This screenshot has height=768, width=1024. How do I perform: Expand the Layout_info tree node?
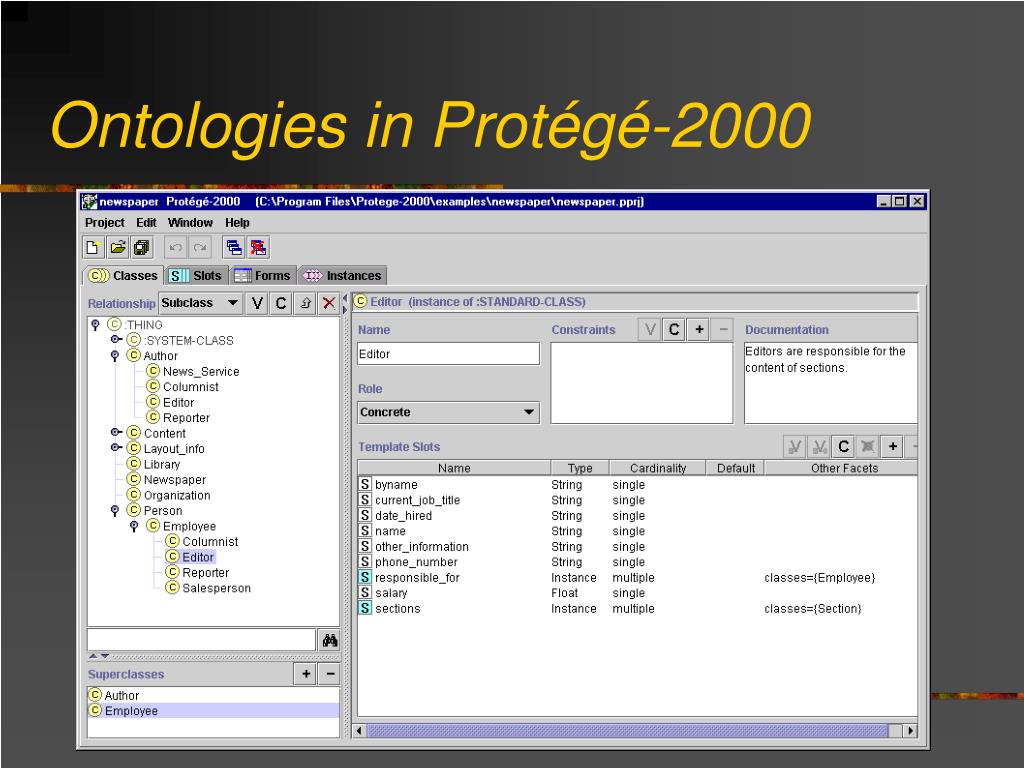coord(116,448)
